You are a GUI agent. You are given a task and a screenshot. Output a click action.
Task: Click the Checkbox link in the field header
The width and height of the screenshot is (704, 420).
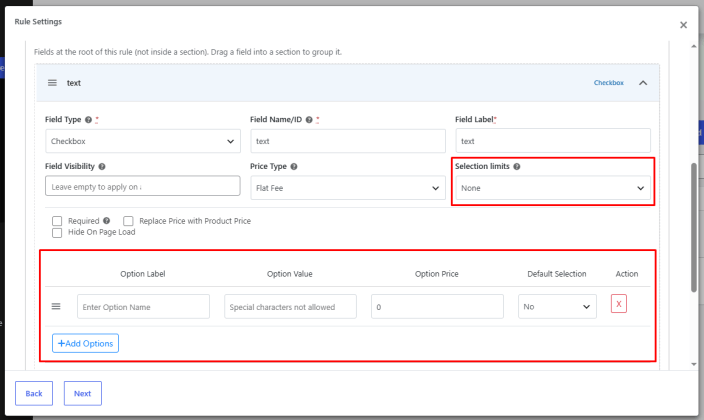click(x=608, y=83)
